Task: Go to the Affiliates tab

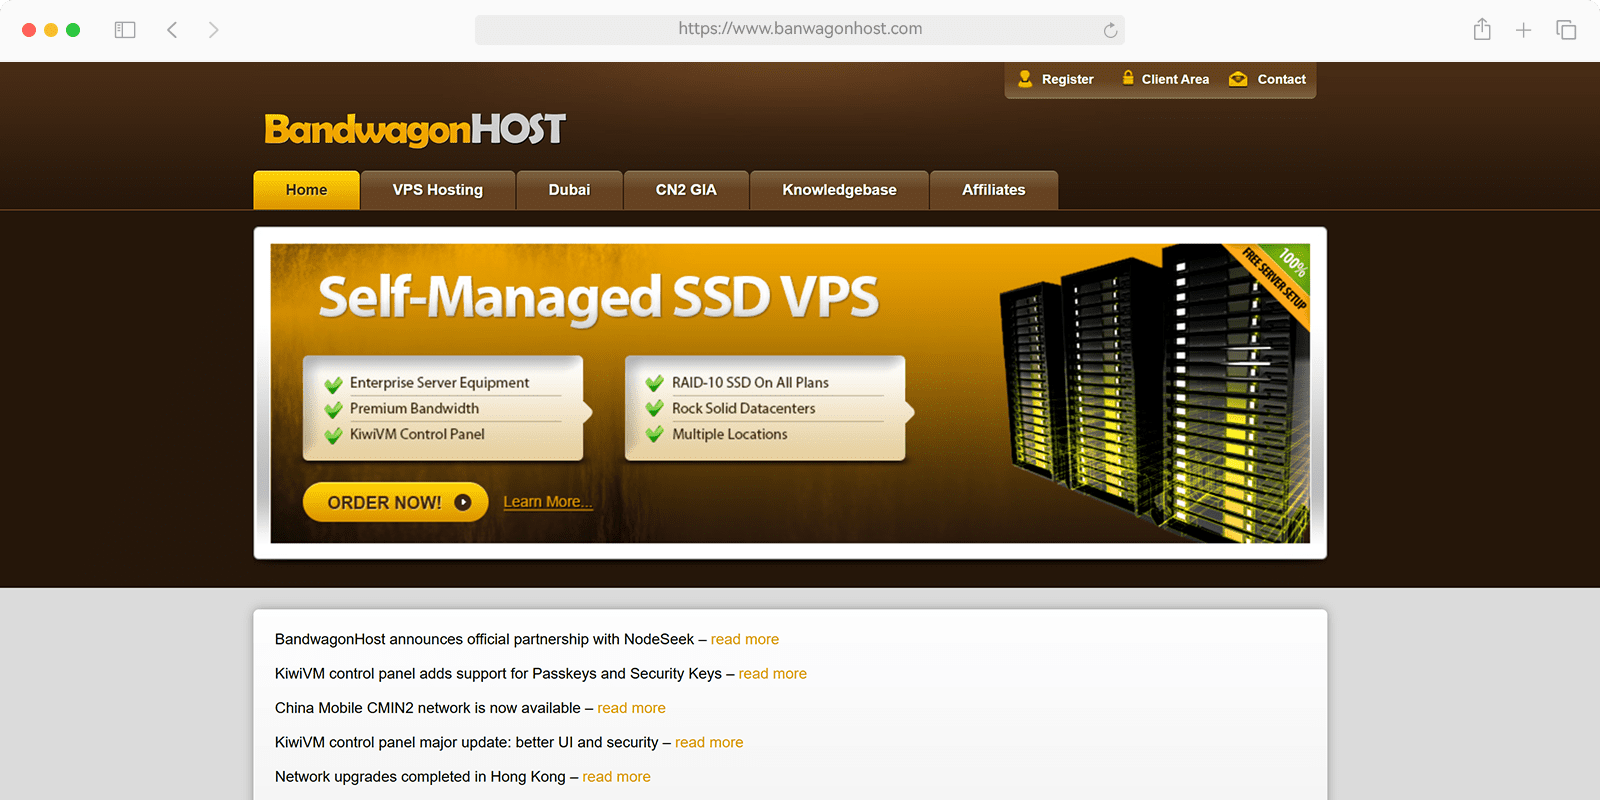Action: click(993, 190)
